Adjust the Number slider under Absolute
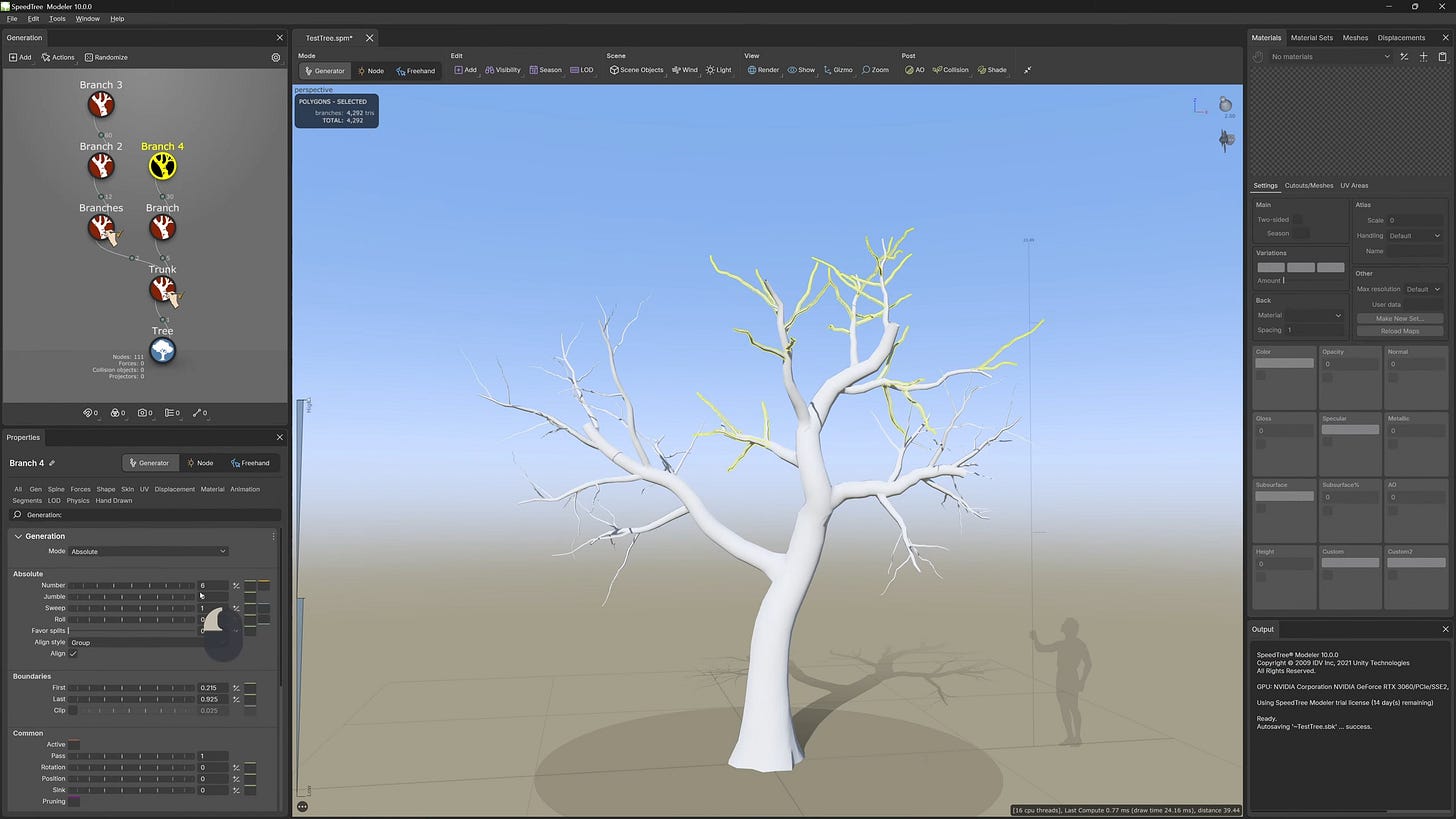 pyautogui.click(x=131, y=586)
